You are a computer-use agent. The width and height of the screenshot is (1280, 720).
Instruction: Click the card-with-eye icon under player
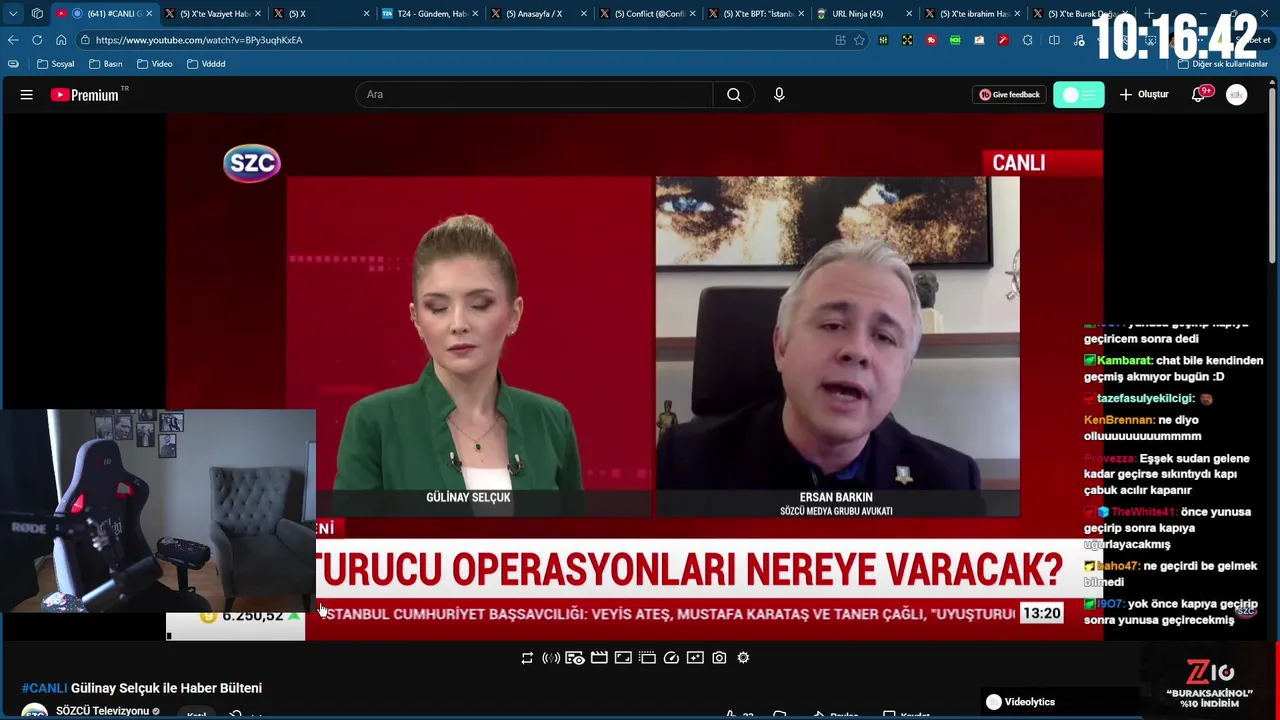pyautogui.click(x=575, y=658)
